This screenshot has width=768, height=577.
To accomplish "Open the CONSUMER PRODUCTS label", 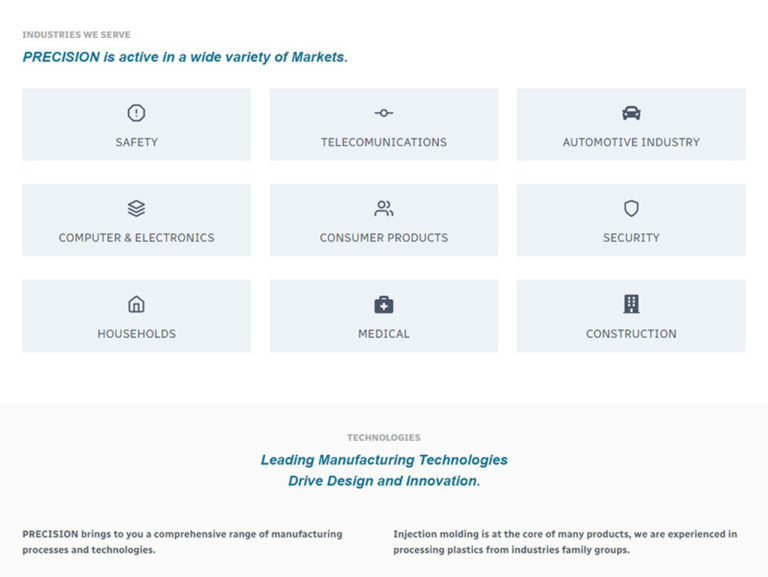I will (384, 238).
